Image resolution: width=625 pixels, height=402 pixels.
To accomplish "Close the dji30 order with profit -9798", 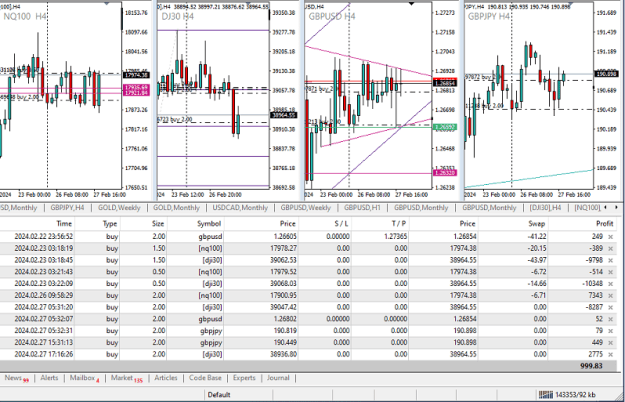I will point(610,260).
